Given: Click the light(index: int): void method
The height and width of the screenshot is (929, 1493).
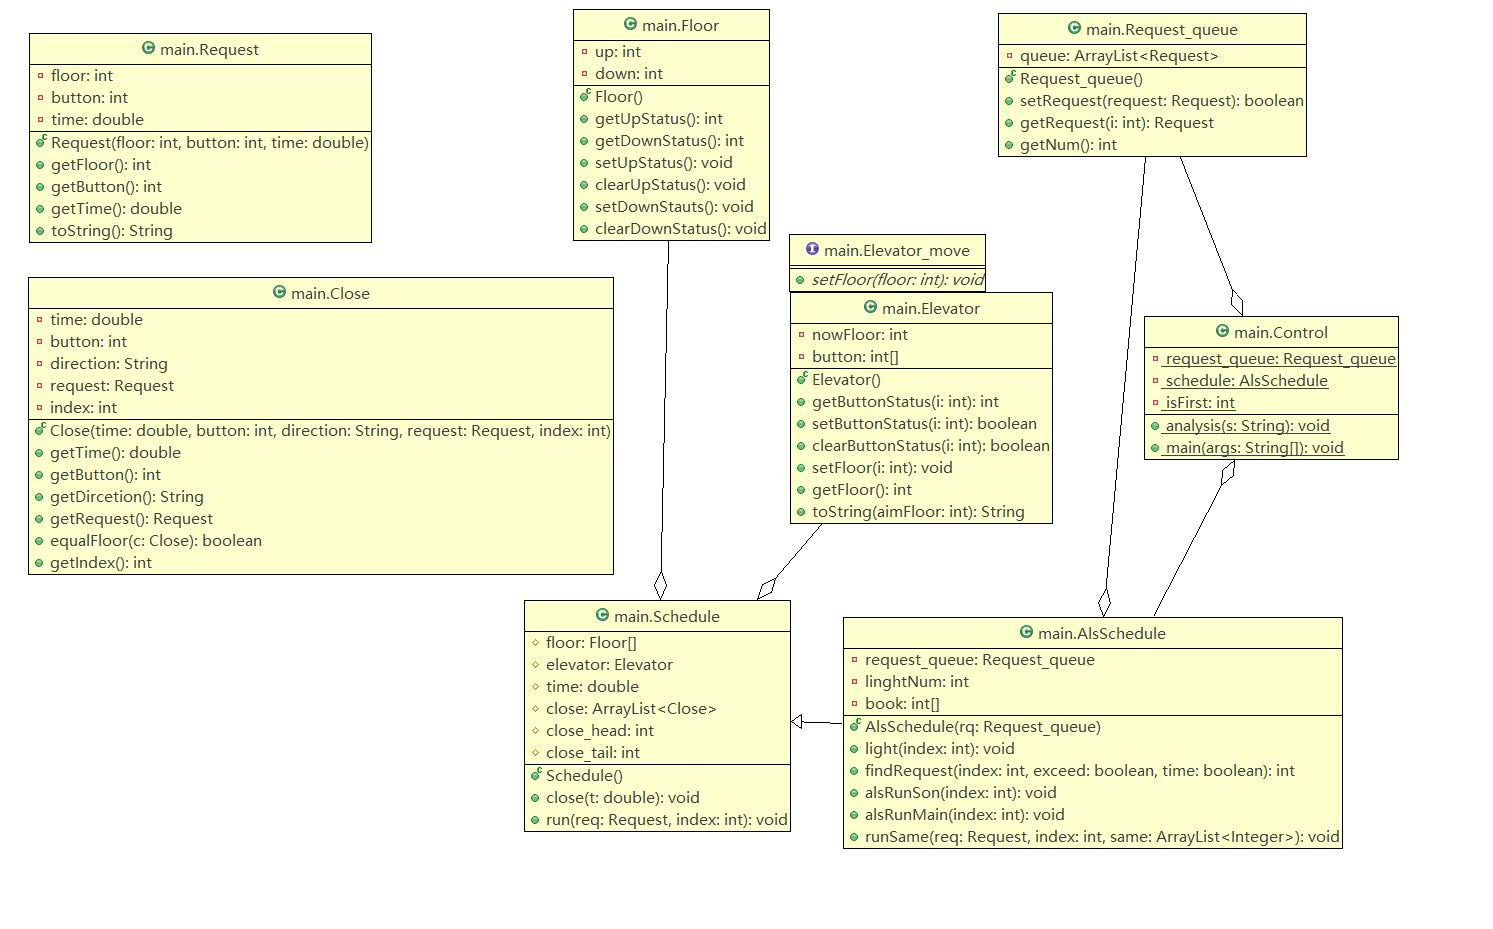Looking at the screenshot, I should pyautogui.click(x=939, y=749).
